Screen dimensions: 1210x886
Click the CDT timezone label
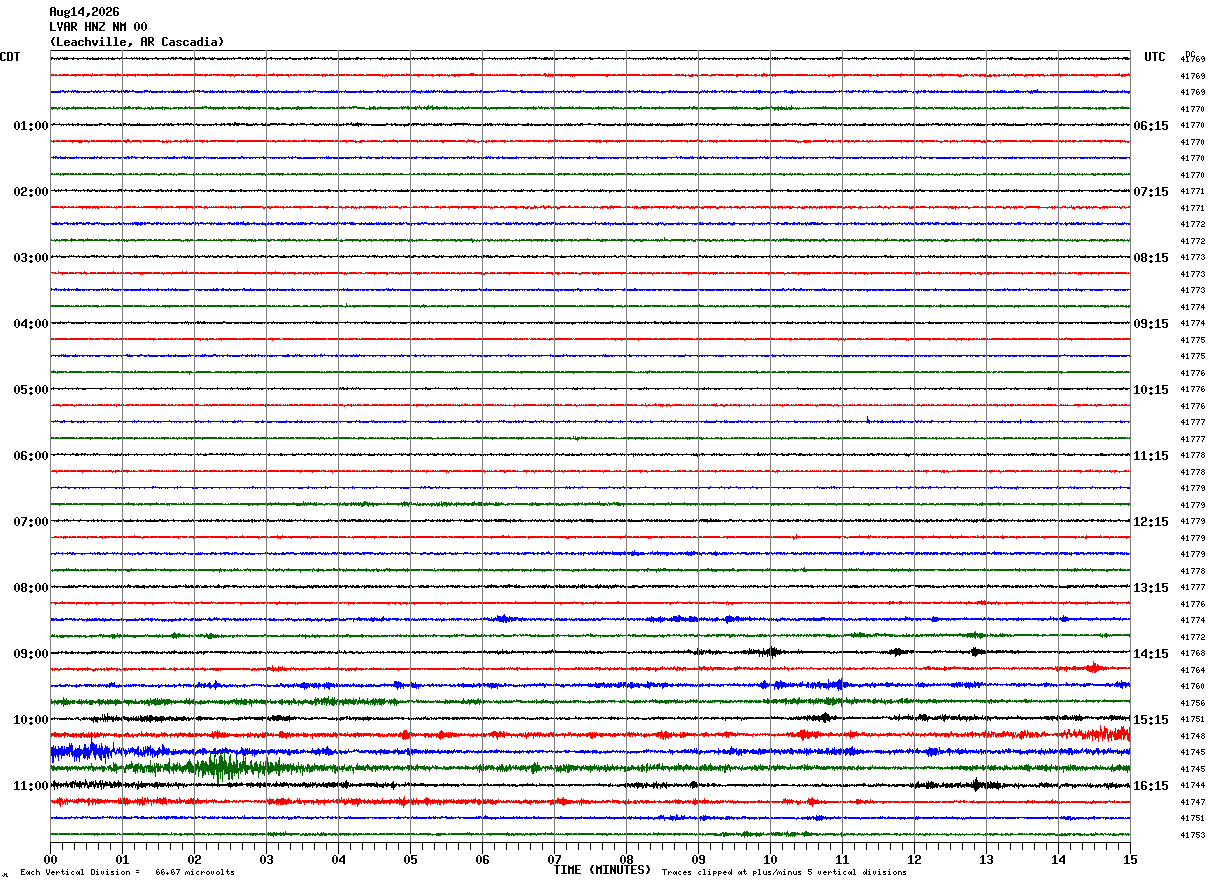pos(10,57)
